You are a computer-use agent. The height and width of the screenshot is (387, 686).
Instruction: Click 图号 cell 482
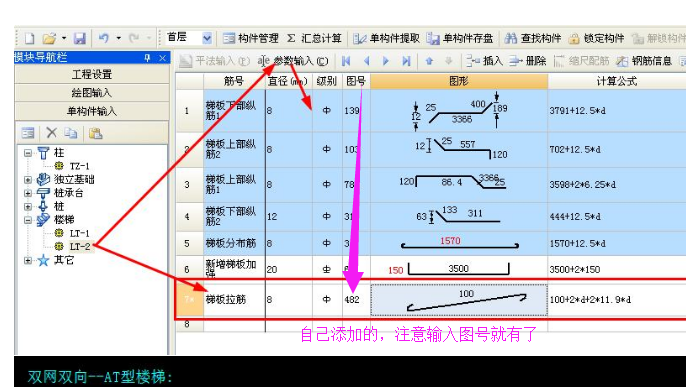click(357, 300)
